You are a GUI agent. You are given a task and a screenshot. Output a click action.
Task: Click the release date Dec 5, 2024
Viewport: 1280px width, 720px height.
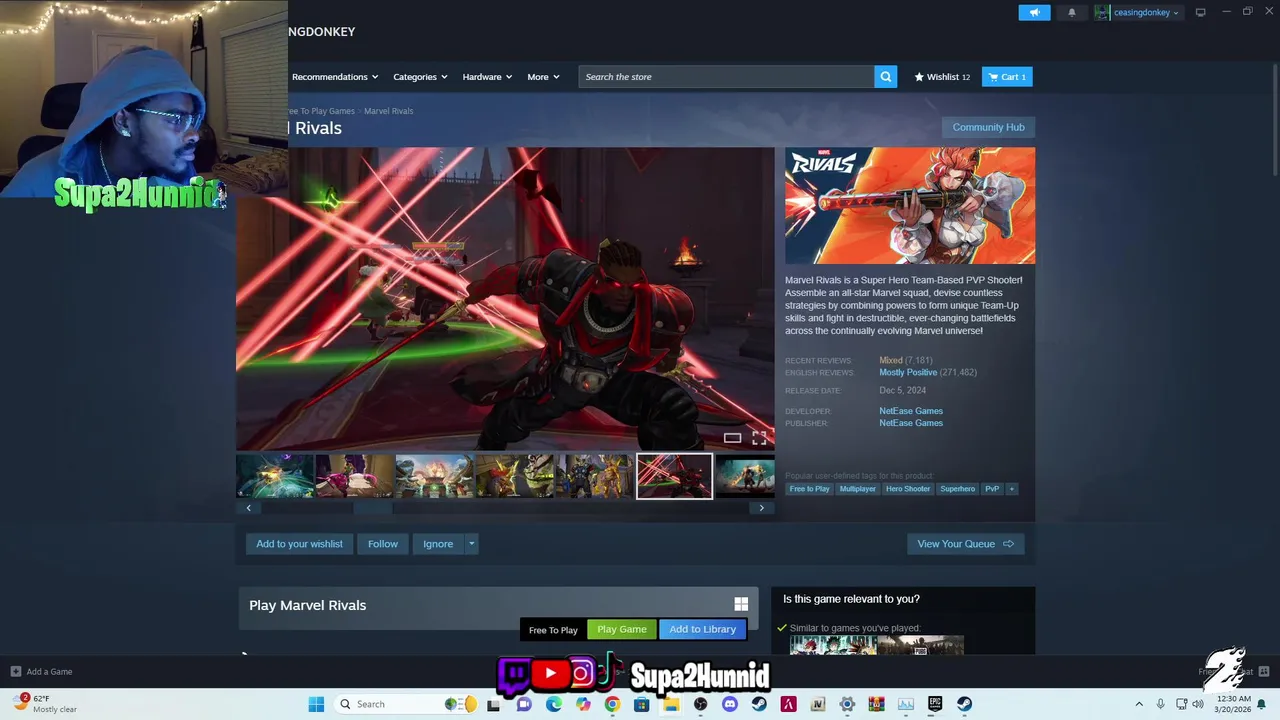(902, 391)
